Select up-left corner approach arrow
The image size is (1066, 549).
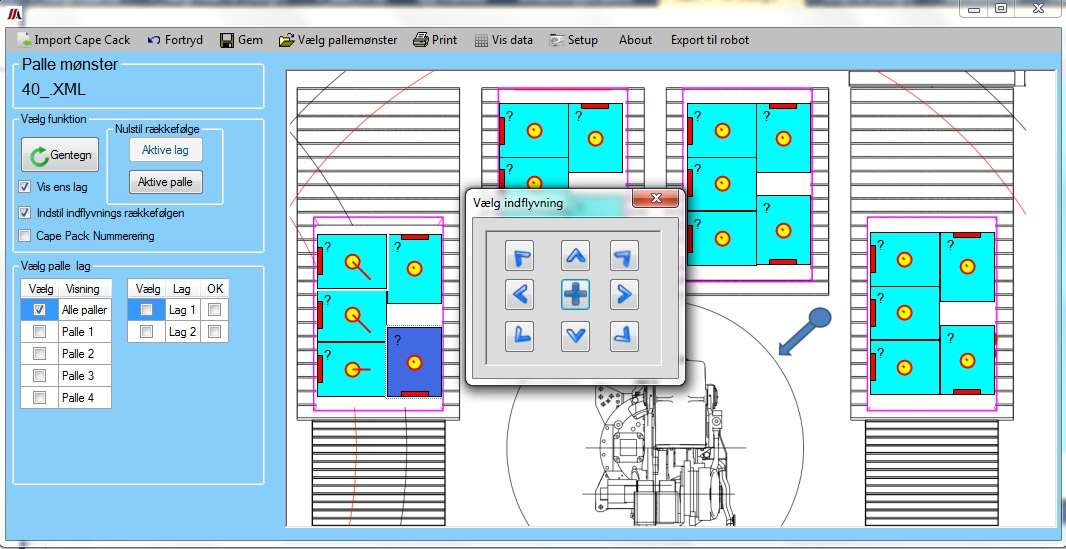point(519,255)
